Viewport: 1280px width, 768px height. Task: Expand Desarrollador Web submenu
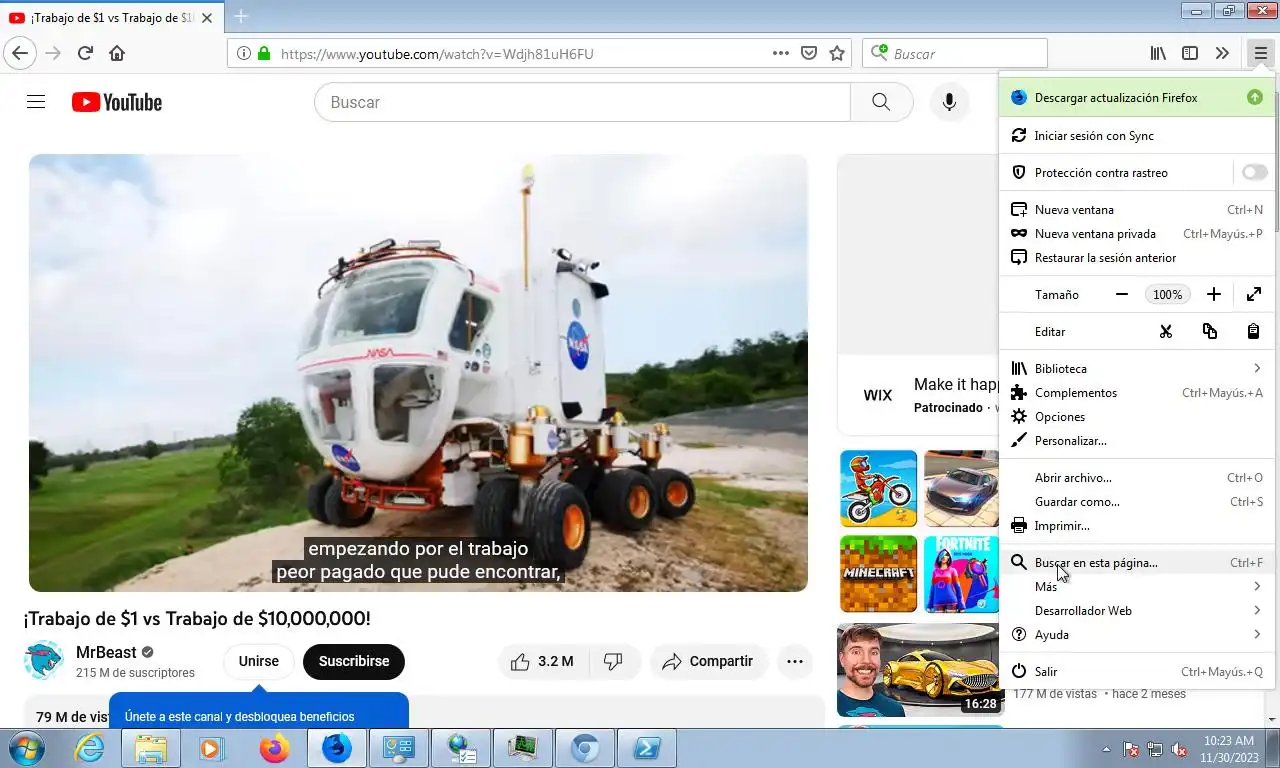[1137, 610]
